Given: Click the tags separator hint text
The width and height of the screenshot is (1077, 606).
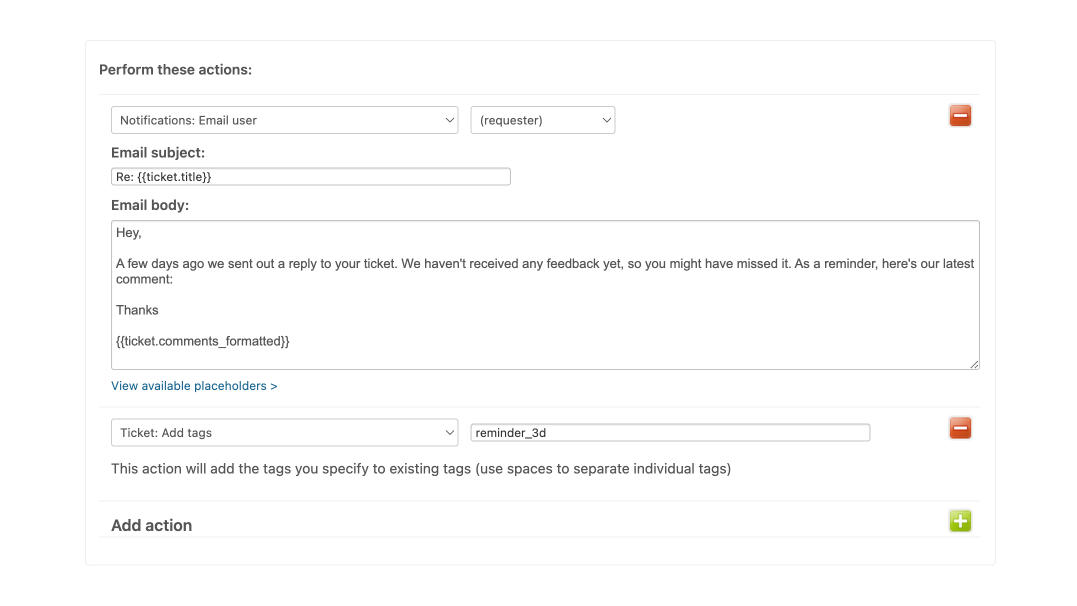Looking at the screenshot, I should pyautogui.click(x=421, y=469).
